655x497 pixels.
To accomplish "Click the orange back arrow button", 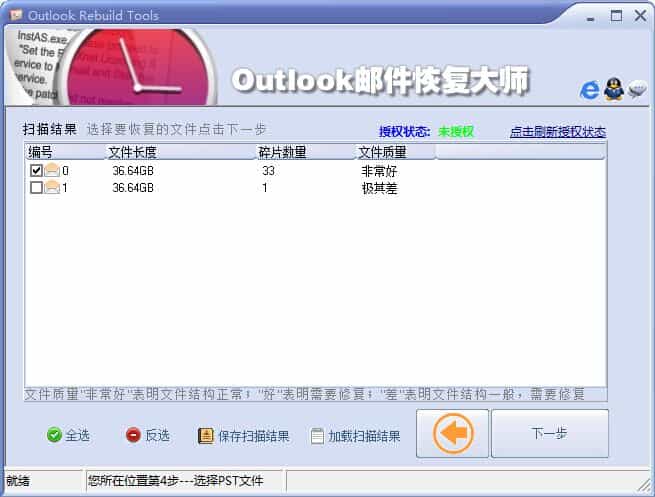I will pos(452,434).
